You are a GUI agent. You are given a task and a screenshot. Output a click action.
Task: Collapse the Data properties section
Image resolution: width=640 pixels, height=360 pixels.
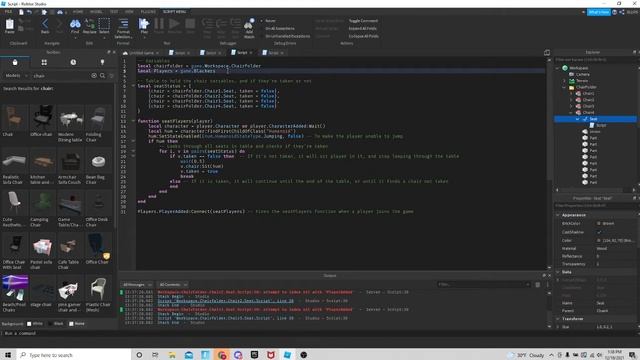tap(558, 272)
